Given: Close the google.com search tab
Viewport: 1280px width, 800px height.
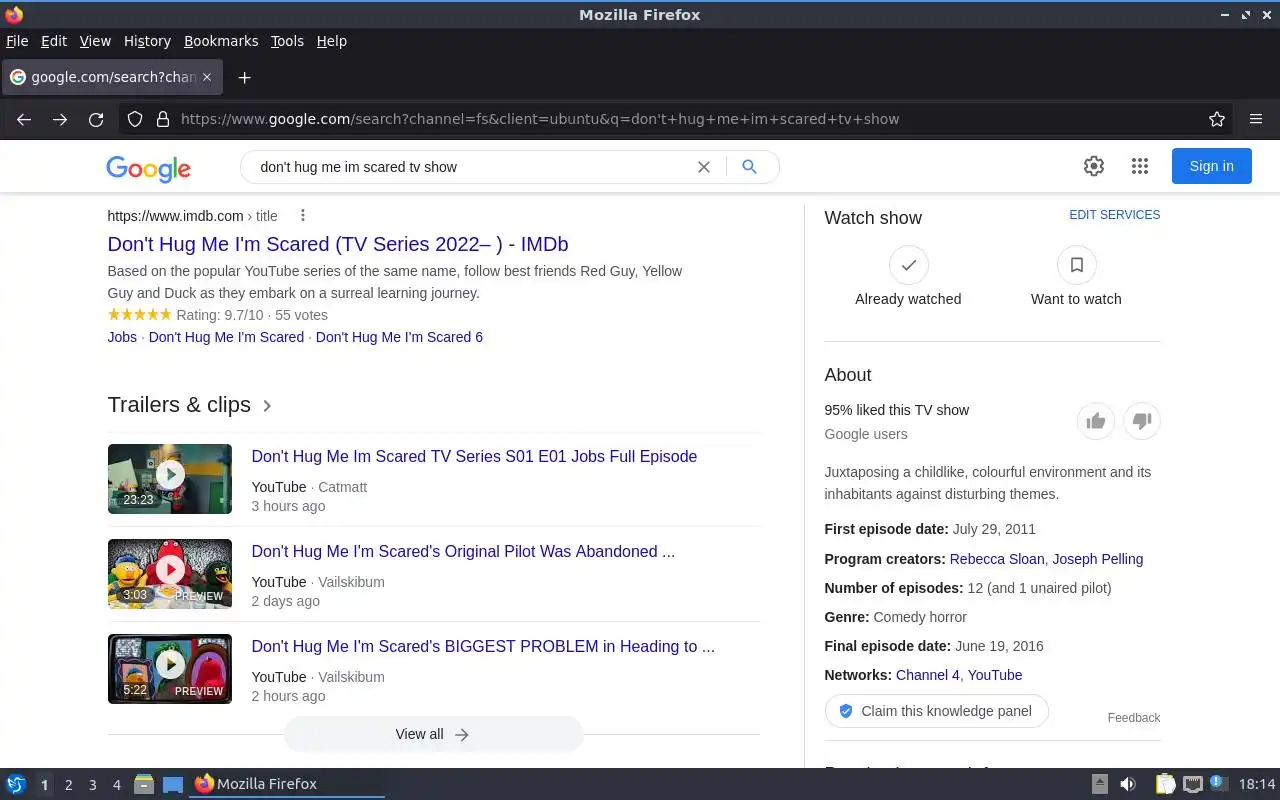Looking at the screenshot, I should click(207, 77).
